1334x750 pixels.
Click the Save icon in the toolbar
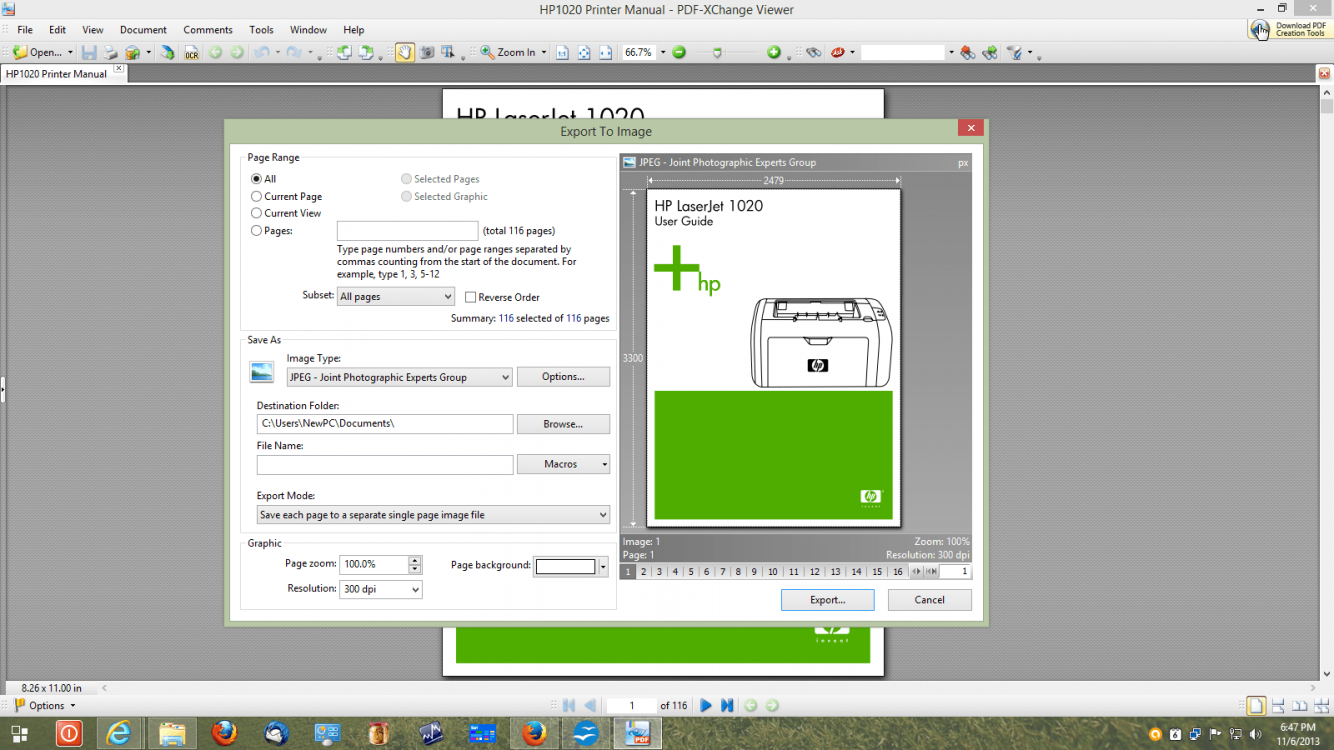click(89, 52)
